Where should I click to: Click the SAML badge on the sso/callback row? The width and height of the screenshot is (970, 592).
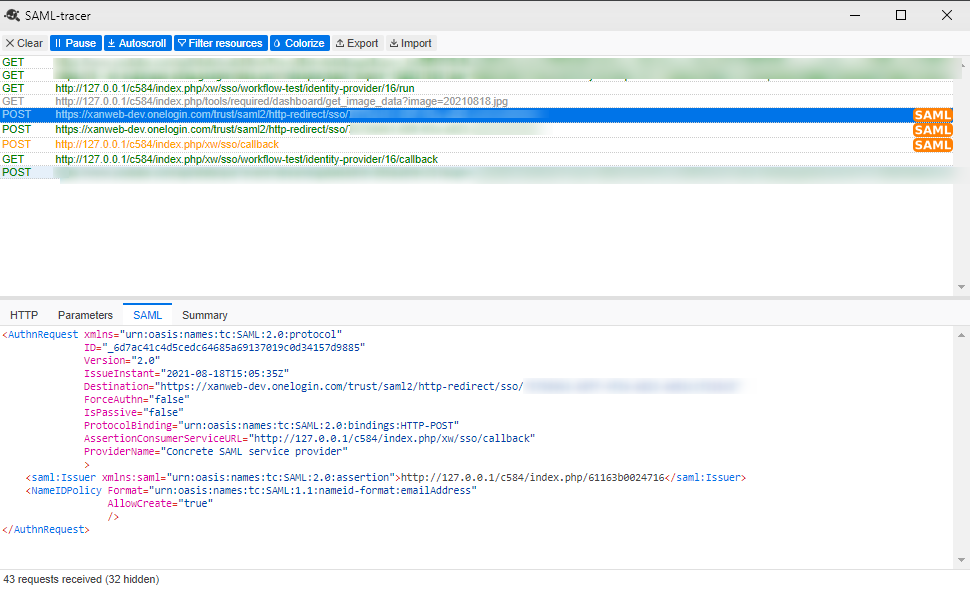click(932, 145)
